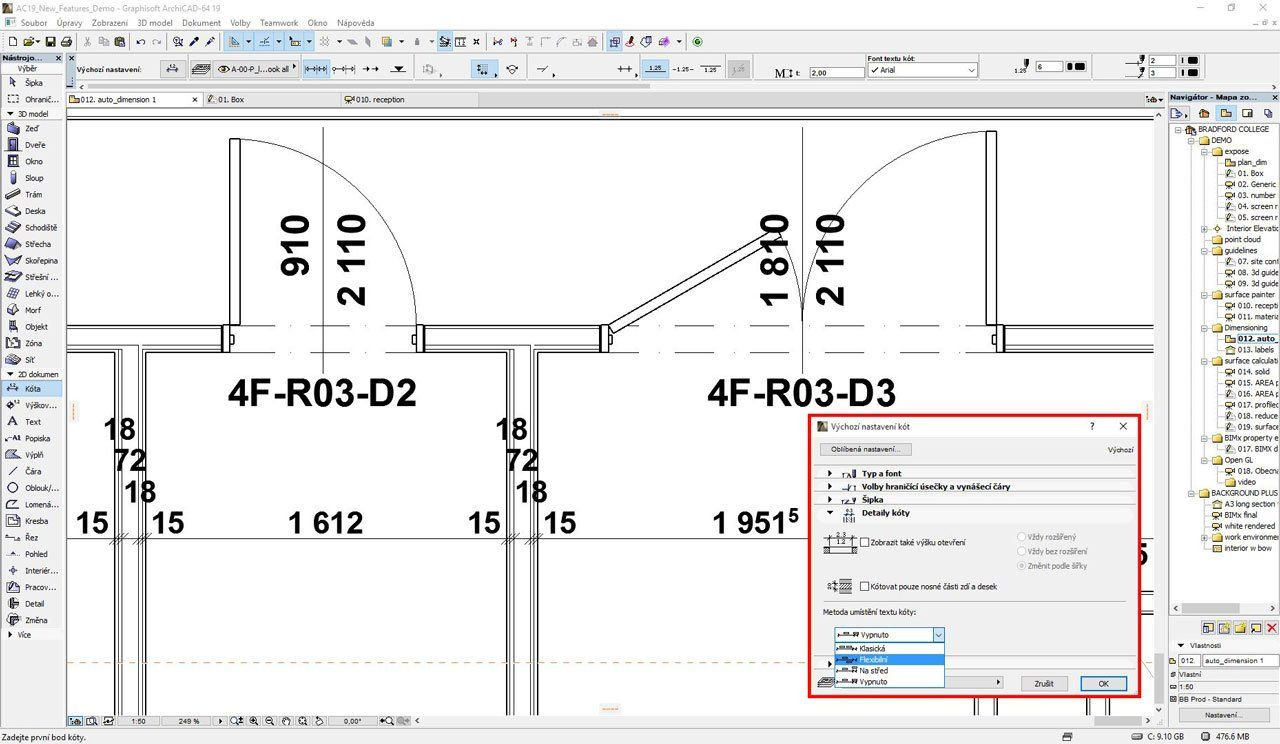Check 'Kótovat pouze nosné části zdí a desek'
Image resolution: width=1280 pixels, height=744 pixels.
click(x=865, y=586)
